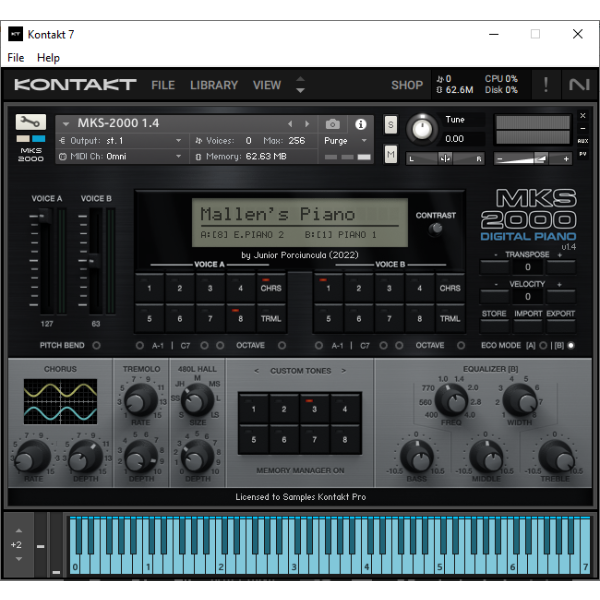Select Voice B tone button 1
600x600 pixels.
tap(328, 287)
